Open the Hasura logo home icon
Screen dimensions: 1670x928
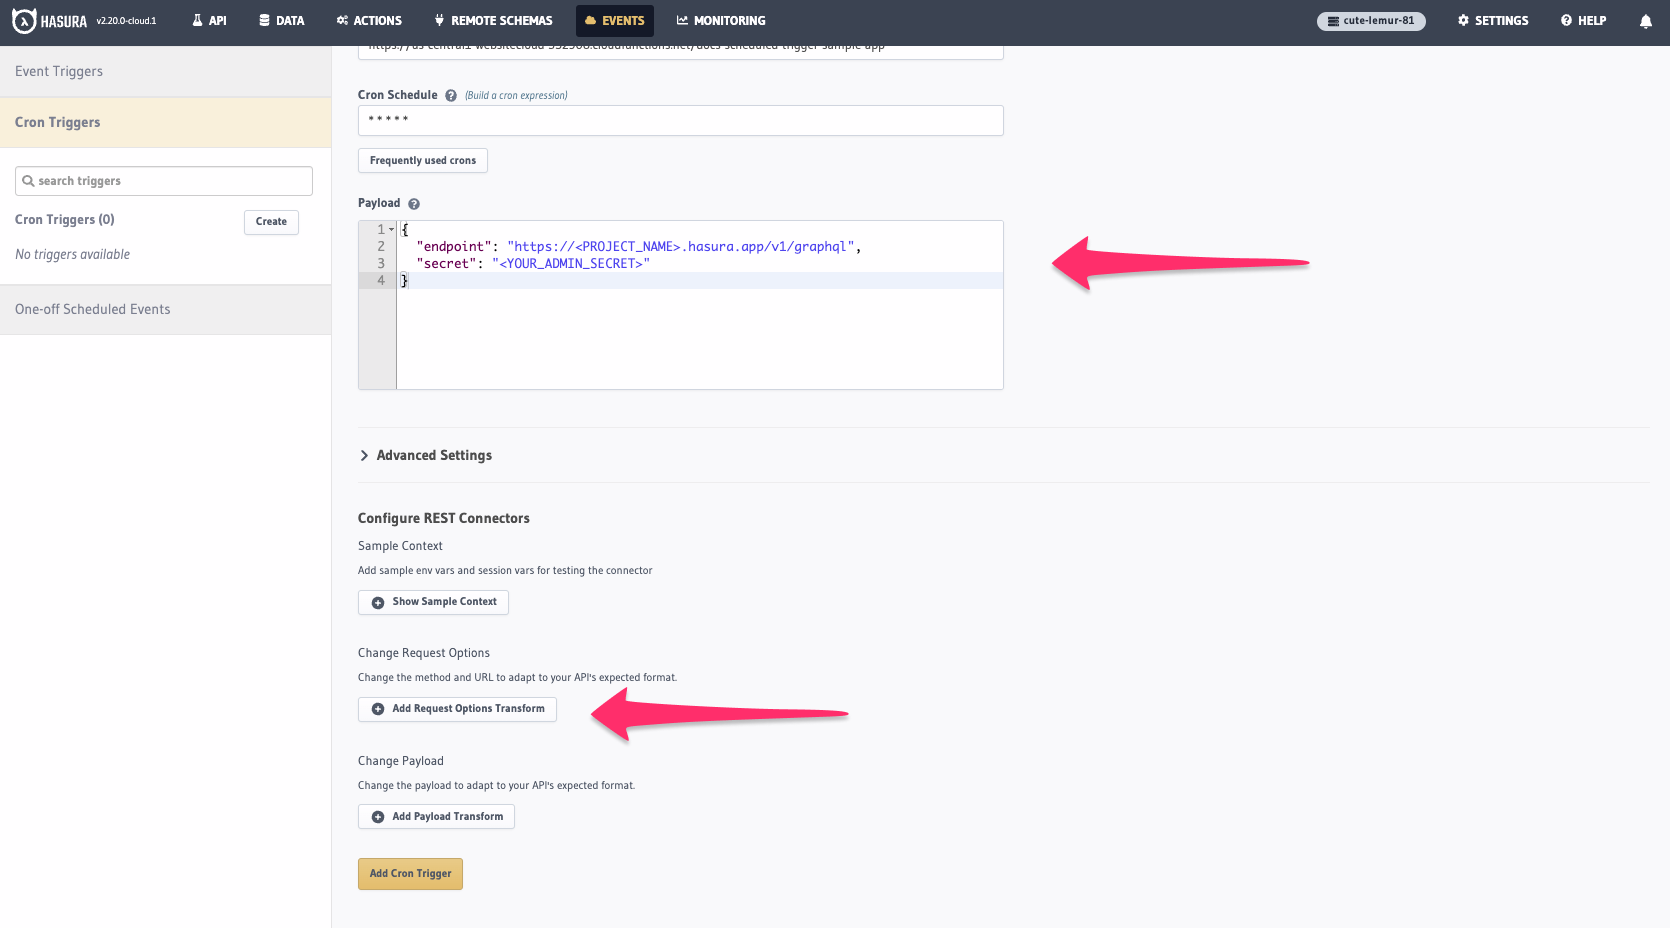pyautogui.click(x=23, y=20)
